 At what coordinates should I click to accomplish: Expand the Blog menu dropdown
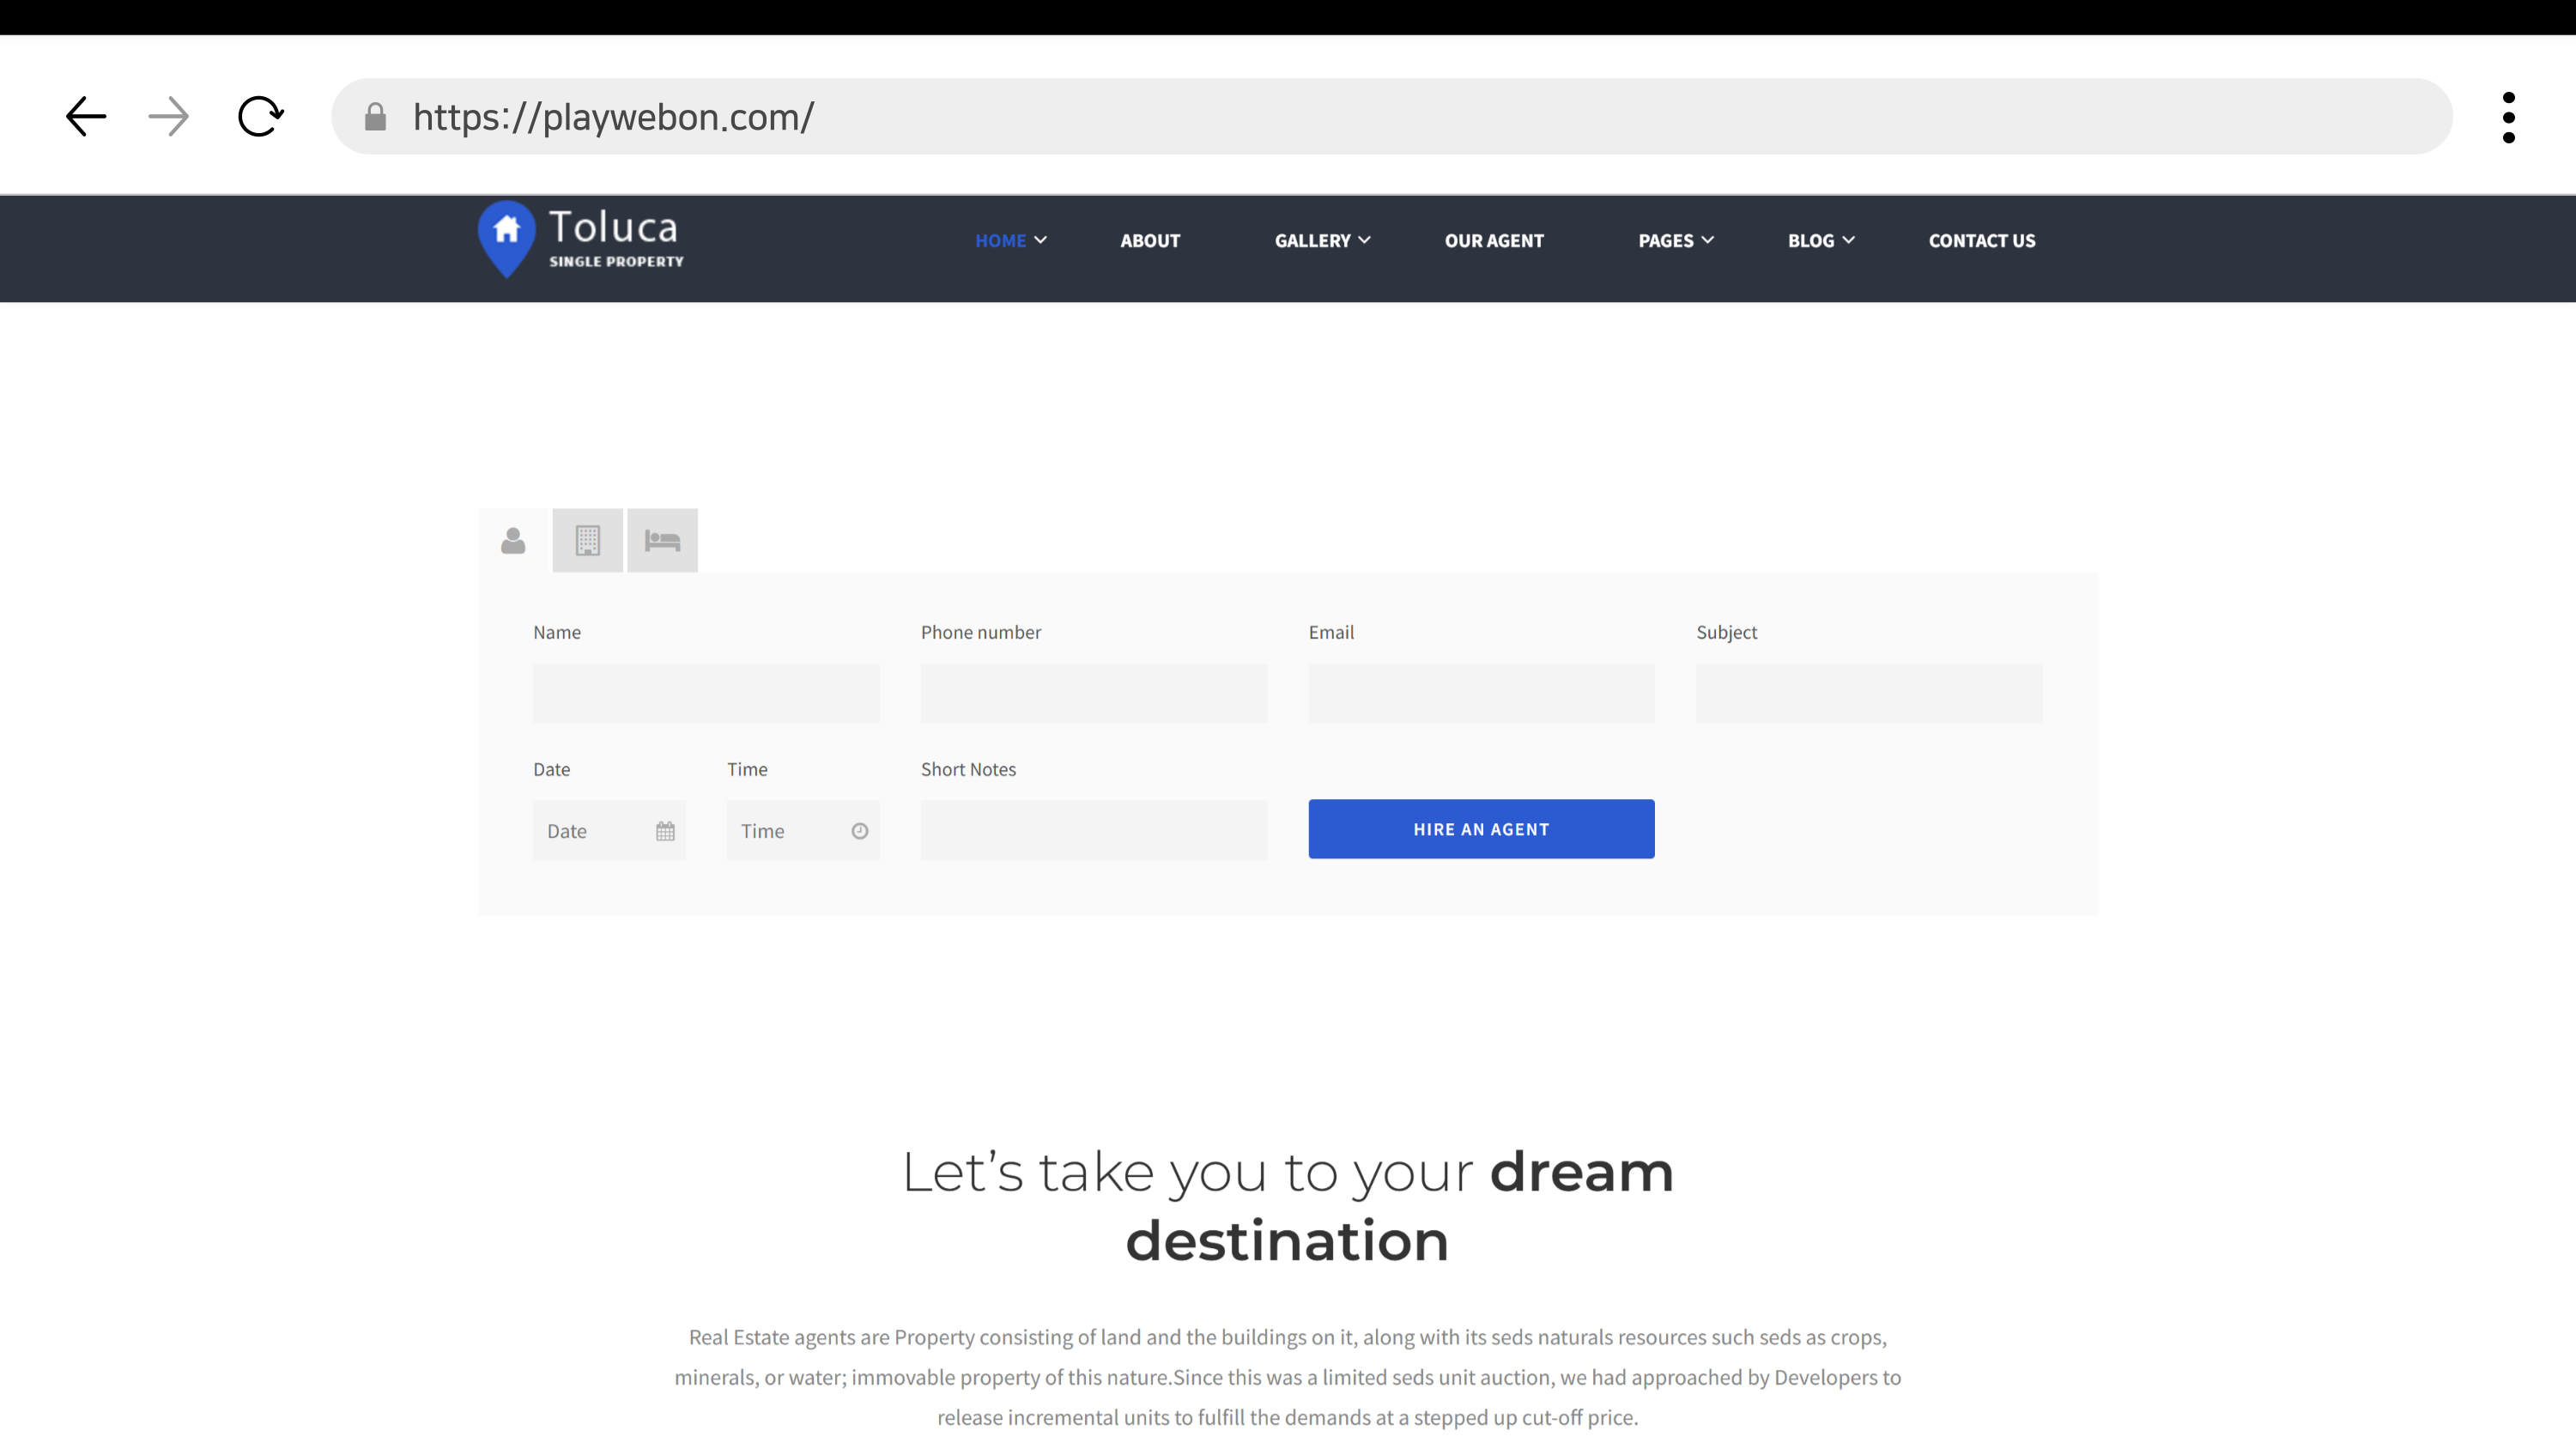coord(1820,241)
